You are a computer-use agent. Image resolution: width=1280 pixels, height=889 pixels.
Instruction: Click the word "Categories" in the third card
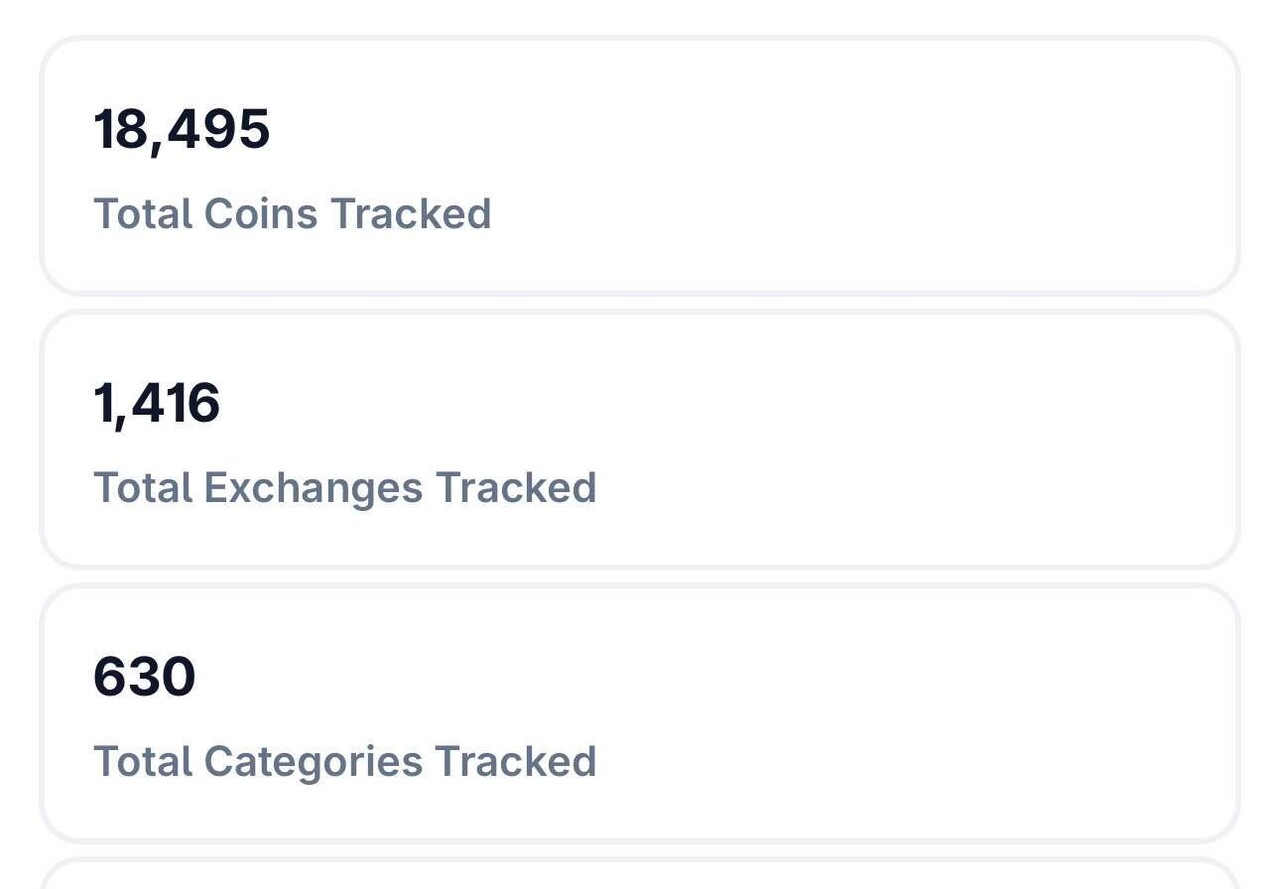[x=313, y=762]
